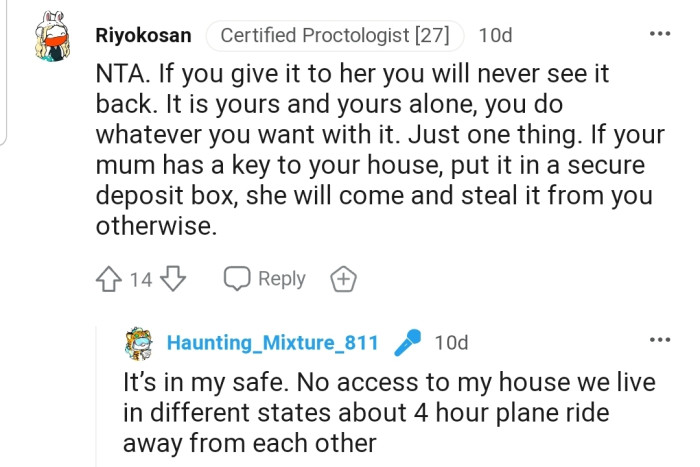The width and height of the screenshot is (700, 467).
Task: Click the Reply button text
Action: 281,279
